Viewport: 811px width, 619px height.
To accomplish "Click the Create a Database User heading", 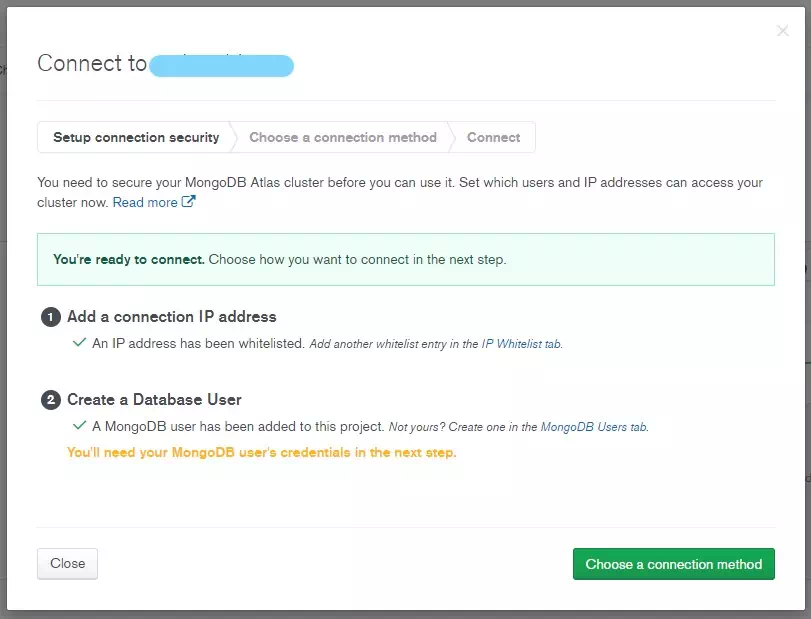I will pos(154,399).
